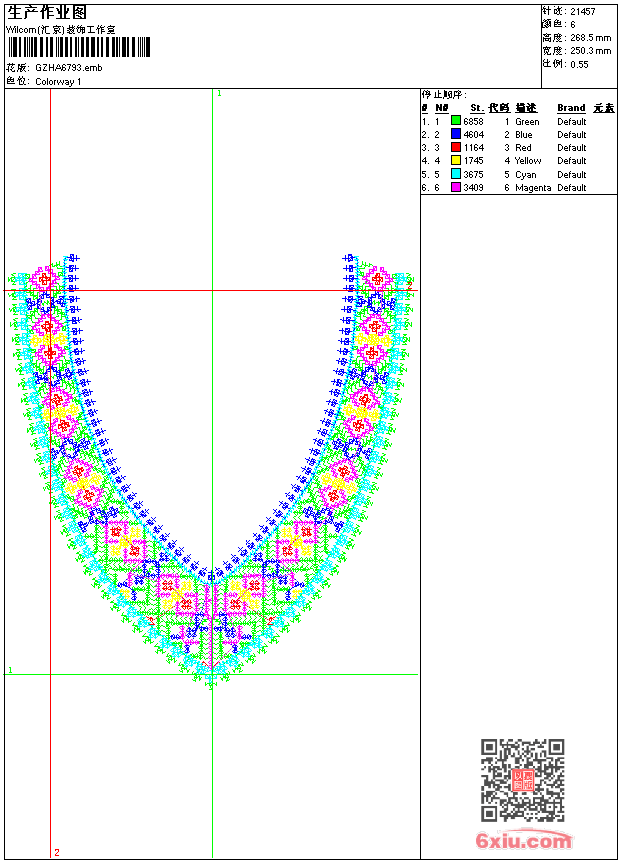
Task: Click the 生产作业图 title heading
Action: tap(47, 12)
